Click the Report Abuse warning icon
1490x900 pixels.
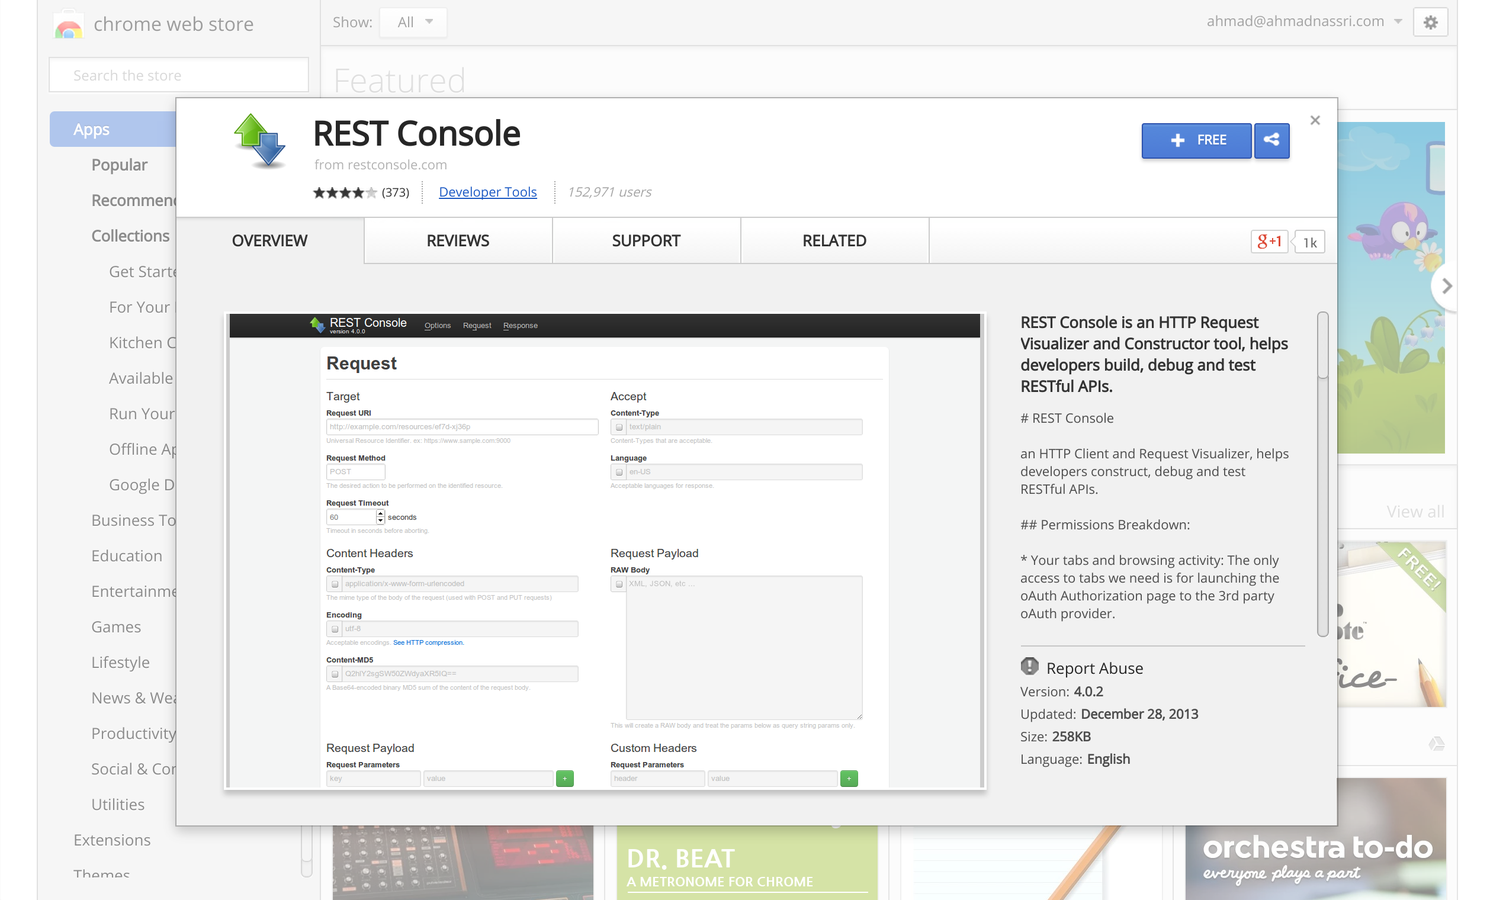(x=1030, y=667)
